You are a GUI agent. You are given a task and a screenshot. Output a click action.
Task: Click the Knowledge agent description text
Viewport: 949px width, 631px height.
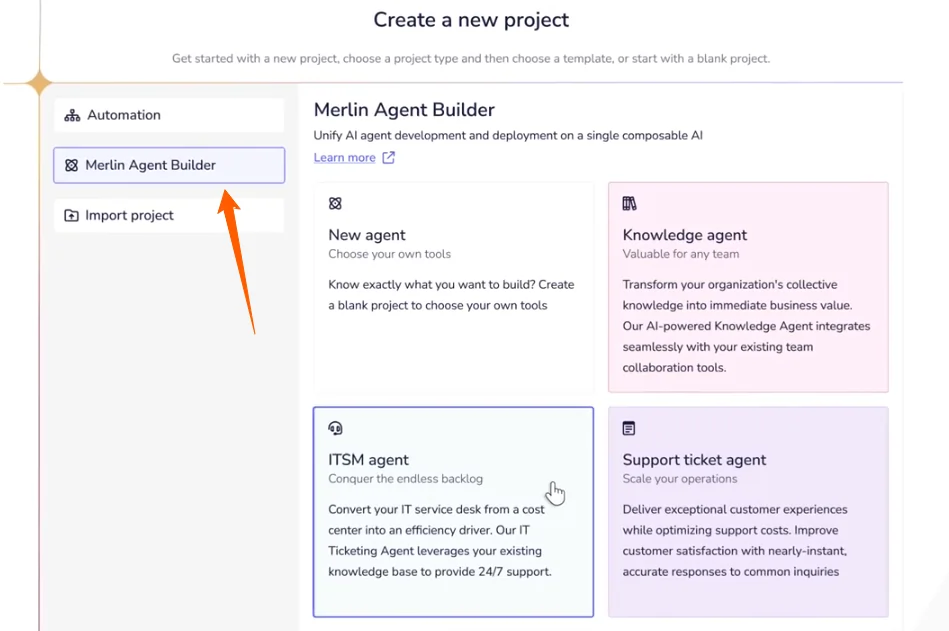[746, 326]
